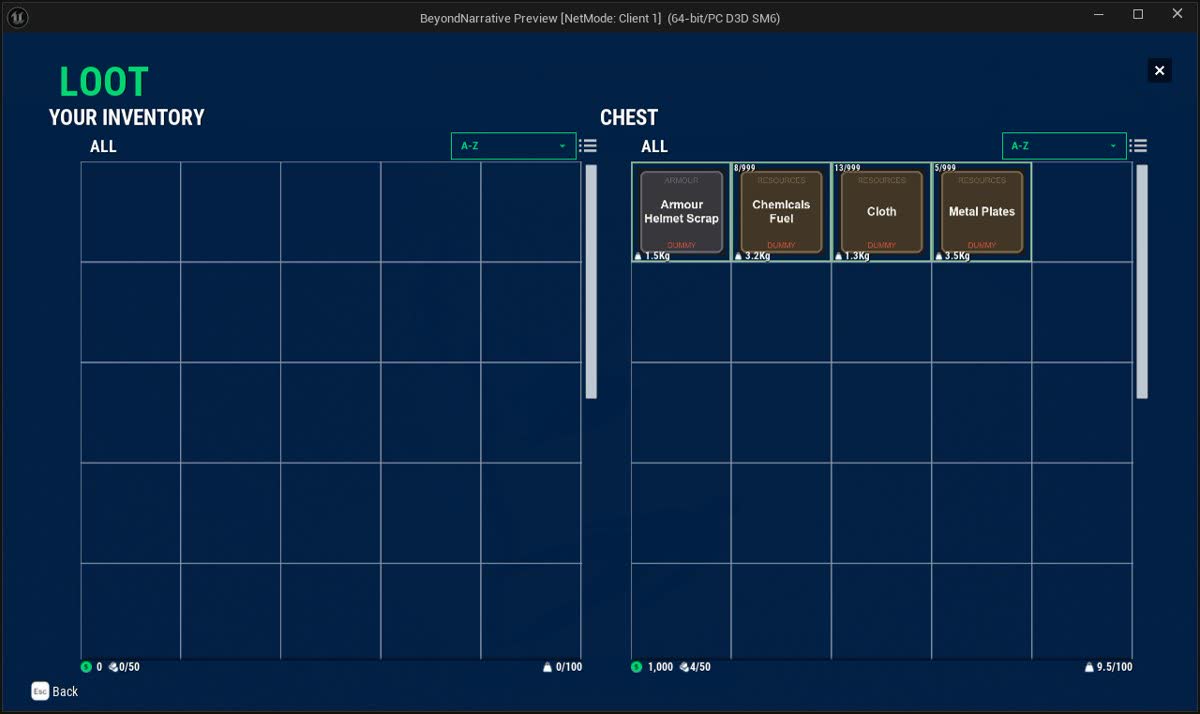Click the 3.5Kg weight label
1200x714 pixels.
coord(958,256)
